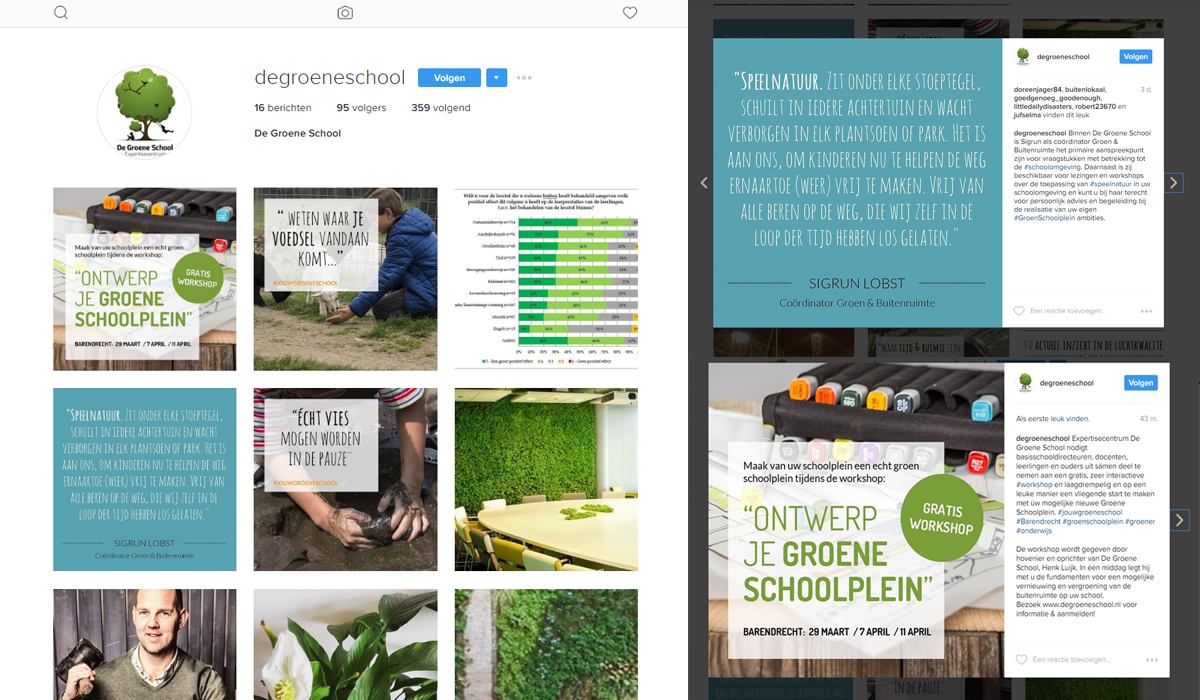Screen dimensions: 1200x700
Task: Open more options dots on the Speelnatuur post
Action: (x=1148, y=311)
